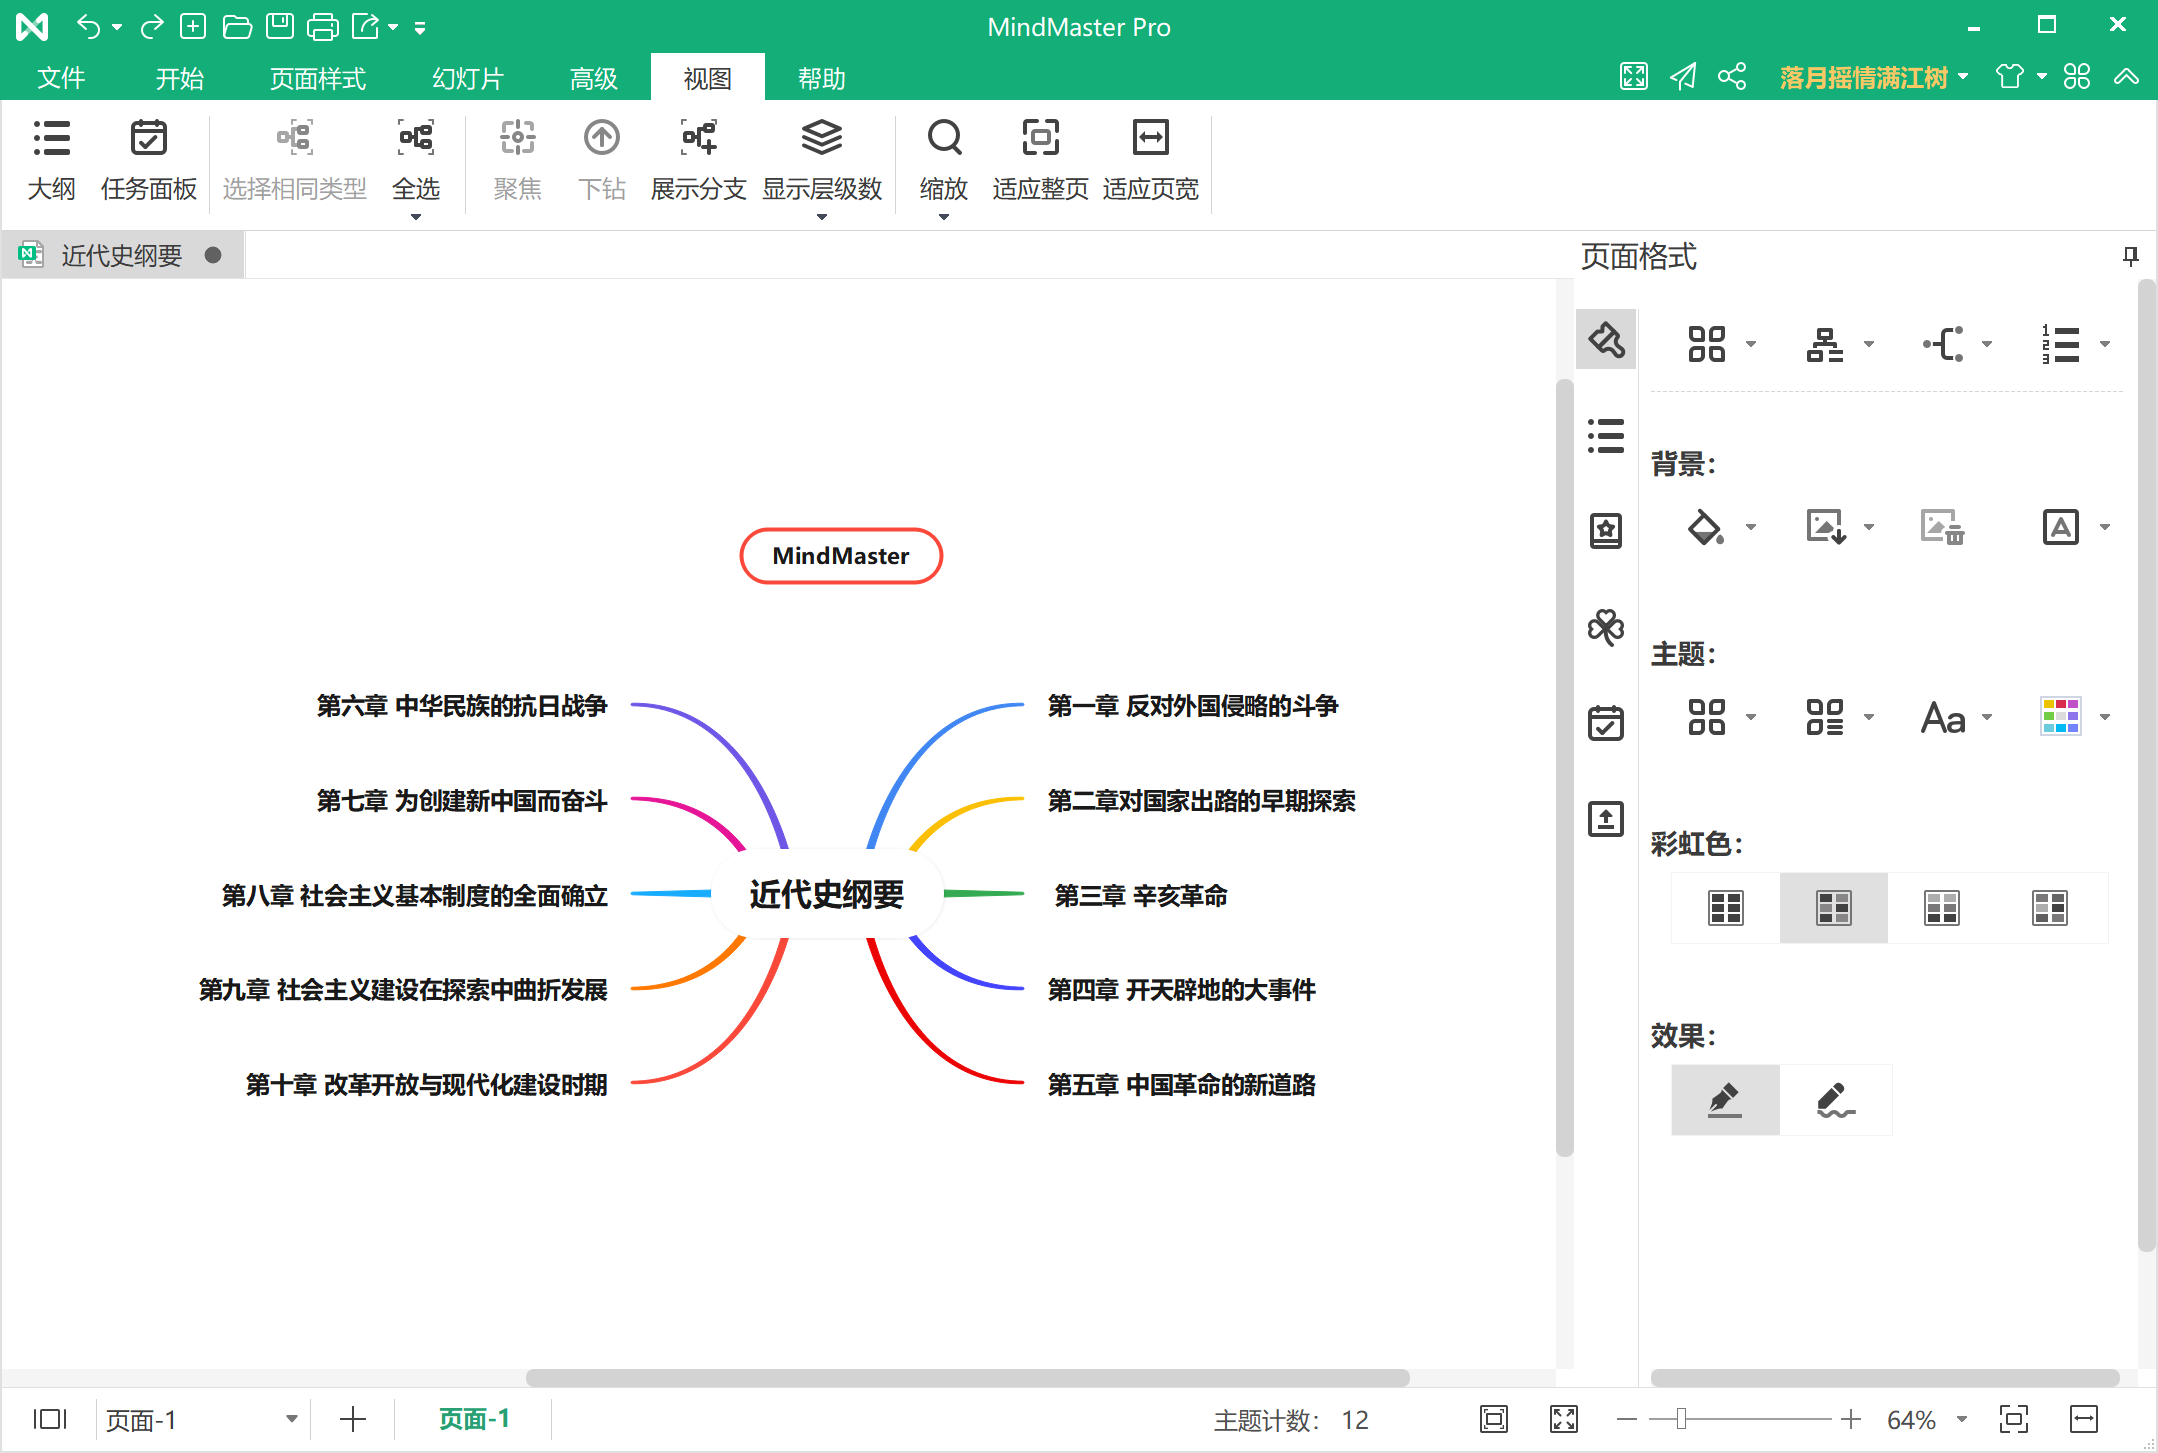2158x1453 pixels.
Task: Switch to the 幻灯片 tab
Action: (468, 78)
